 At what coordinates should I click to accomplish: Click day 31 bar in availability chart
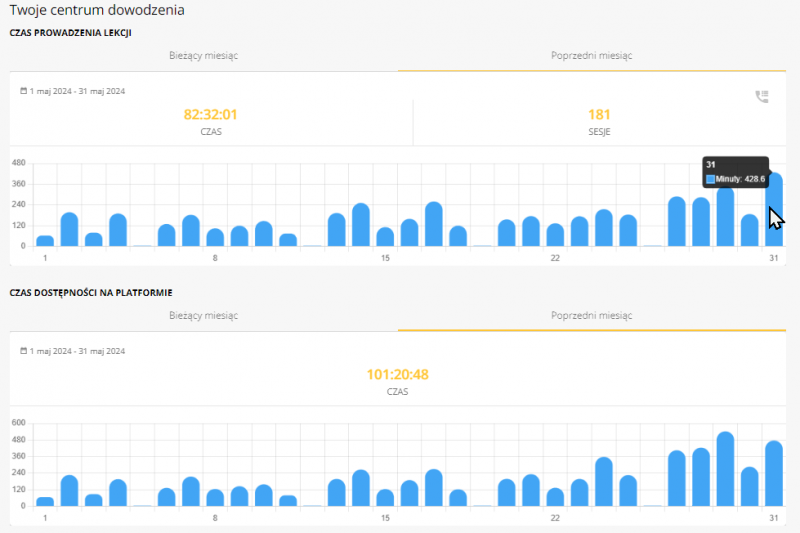[774, 474]
